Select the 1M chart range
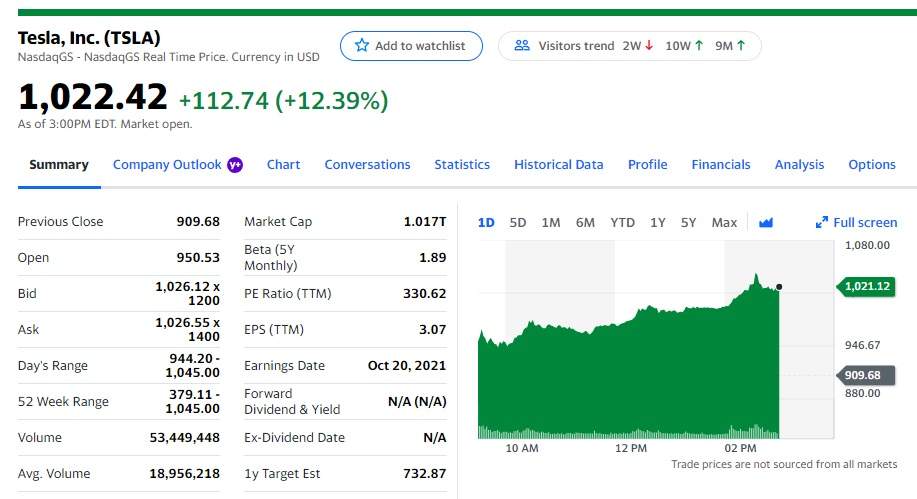The height and width of the screenshot is (499, 917). pyautogui.click(x=551, y=222)
